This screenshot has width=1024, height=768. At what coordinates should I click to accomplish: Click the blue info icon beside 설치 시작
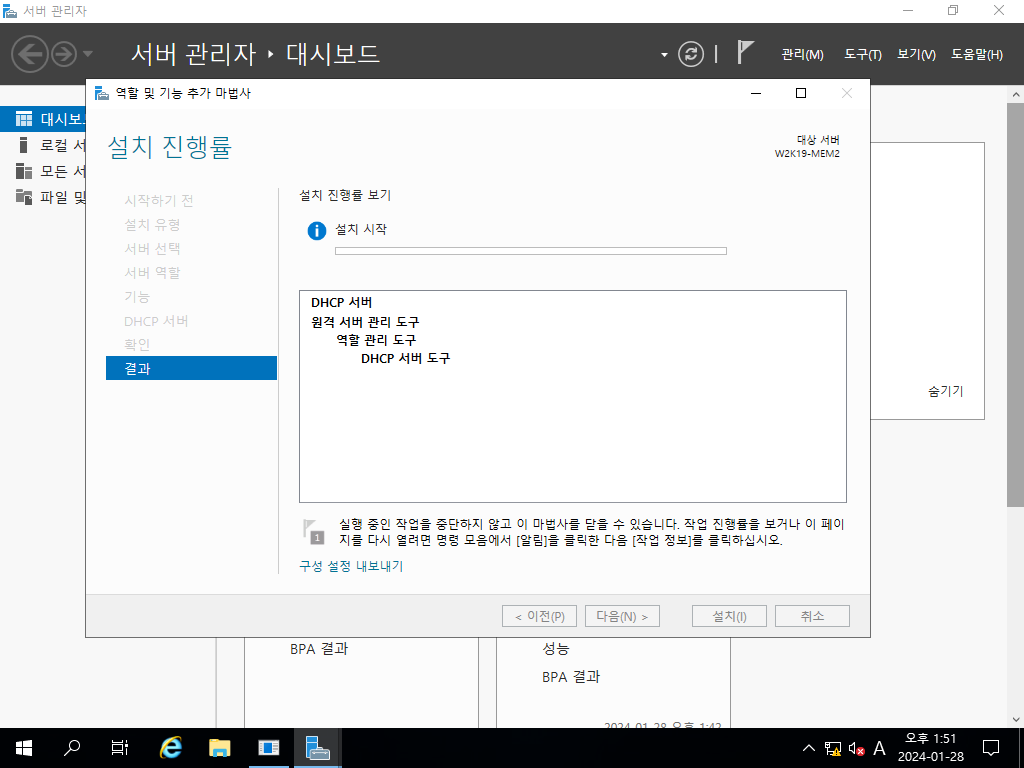click(317, 231)
